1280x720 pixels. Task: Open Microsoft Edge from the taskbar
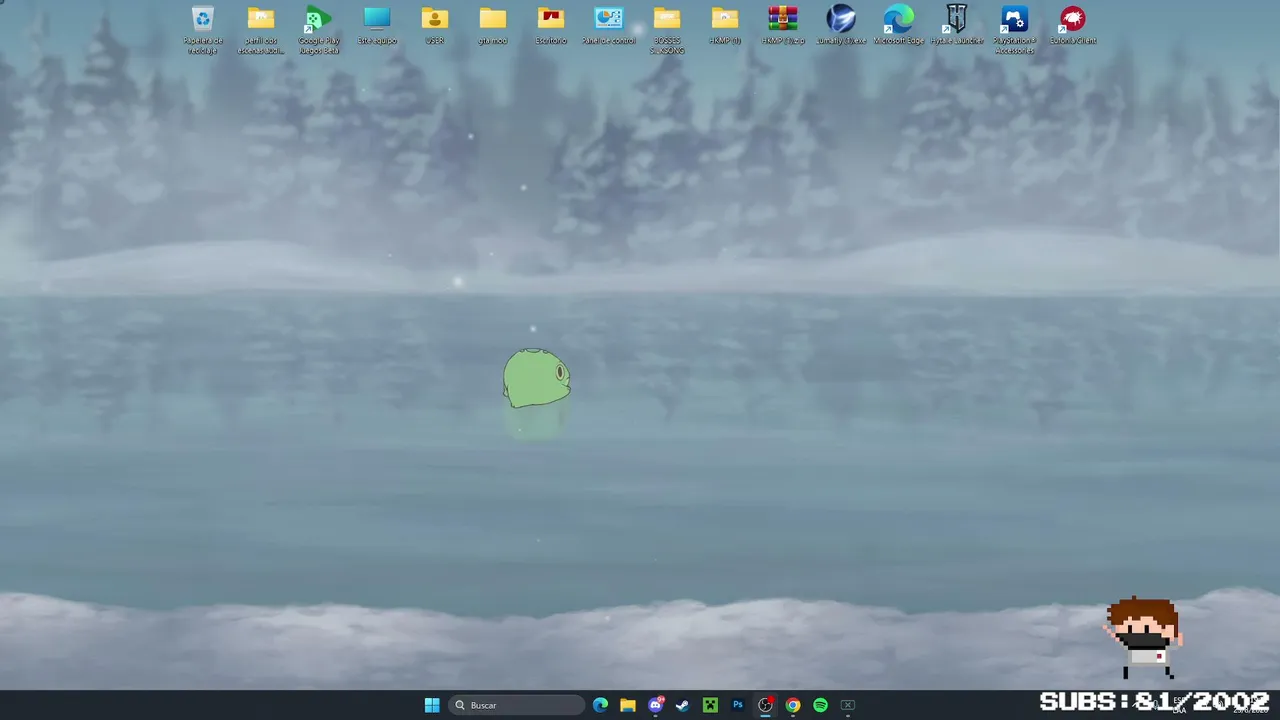600,705
